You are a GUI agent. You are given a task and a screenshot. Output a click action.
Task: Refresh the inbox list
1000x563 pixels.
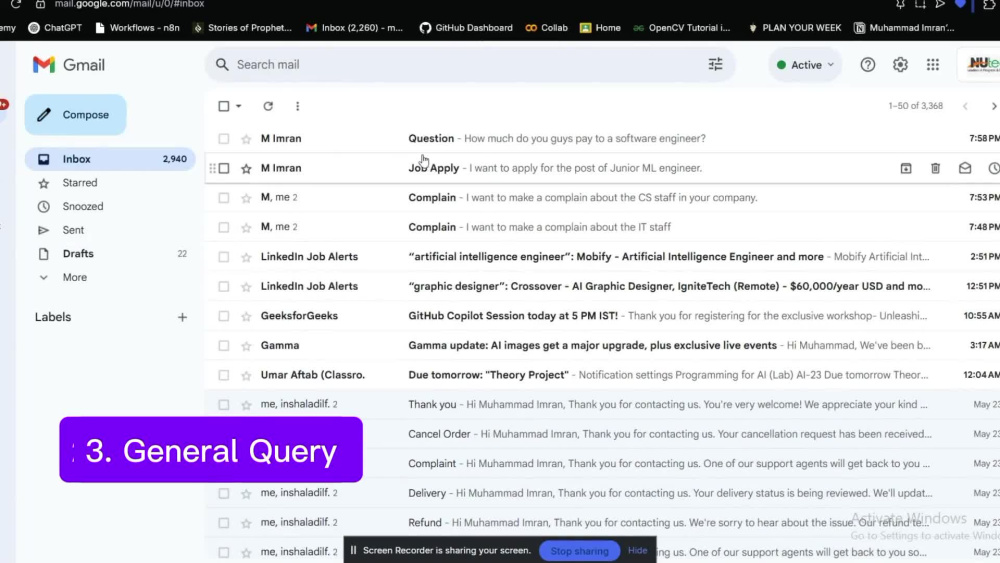click(268, 106)
